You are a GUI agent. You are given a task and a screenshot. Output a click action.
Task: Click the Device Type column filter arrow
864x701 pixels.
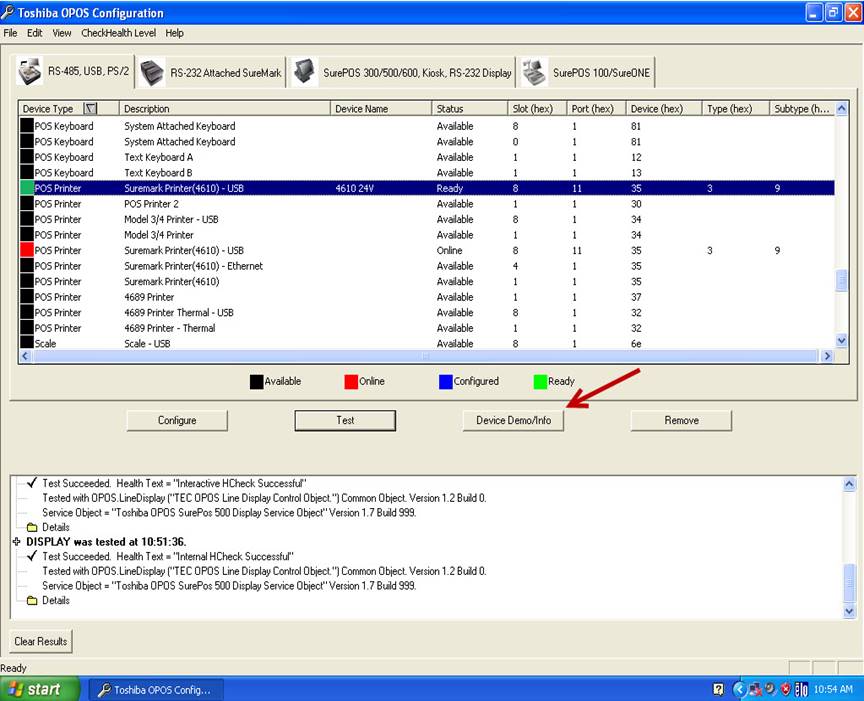[90, 109]
